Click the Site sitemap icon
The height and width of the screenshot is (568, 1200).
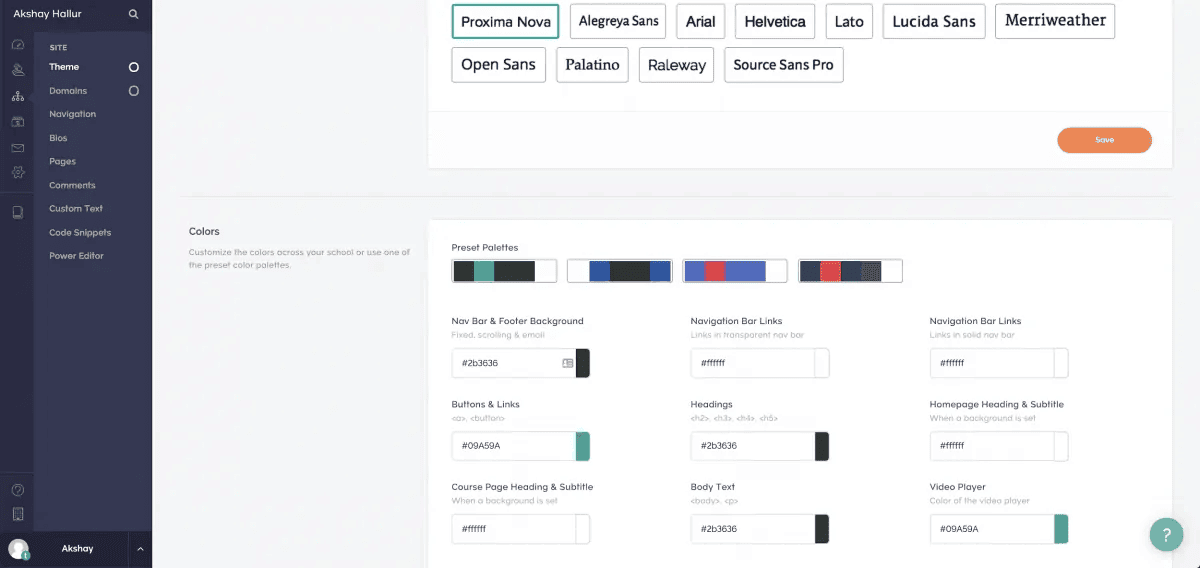click(17, 96)
